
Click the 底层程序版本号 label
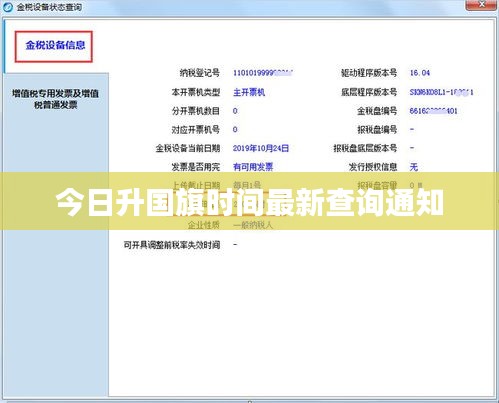pyautogui.click(x=369, y=92)
